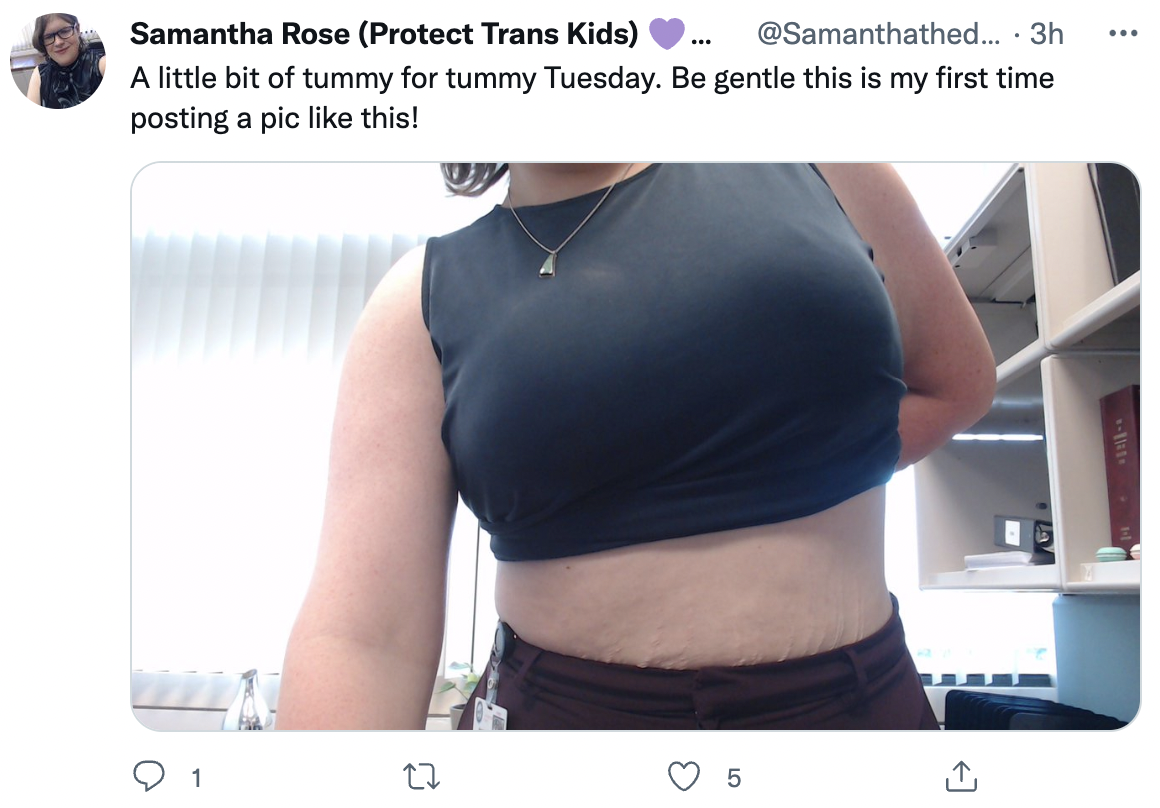Viewport: 1160px width, 808px height.
Task: Open the @Samanthathed... username handle
Action: (x=878, y=33)
